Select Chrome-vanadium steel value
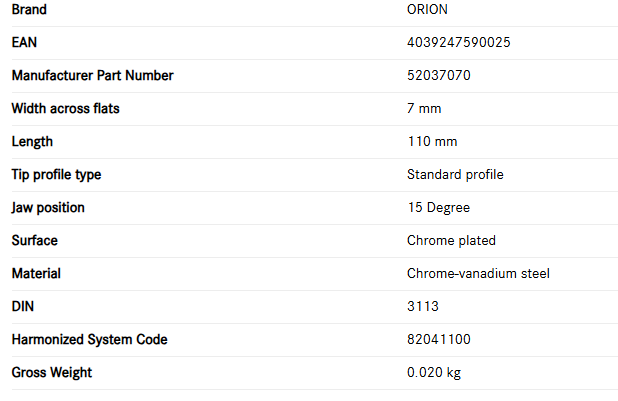The image size is (618, 401). (478, 274)
